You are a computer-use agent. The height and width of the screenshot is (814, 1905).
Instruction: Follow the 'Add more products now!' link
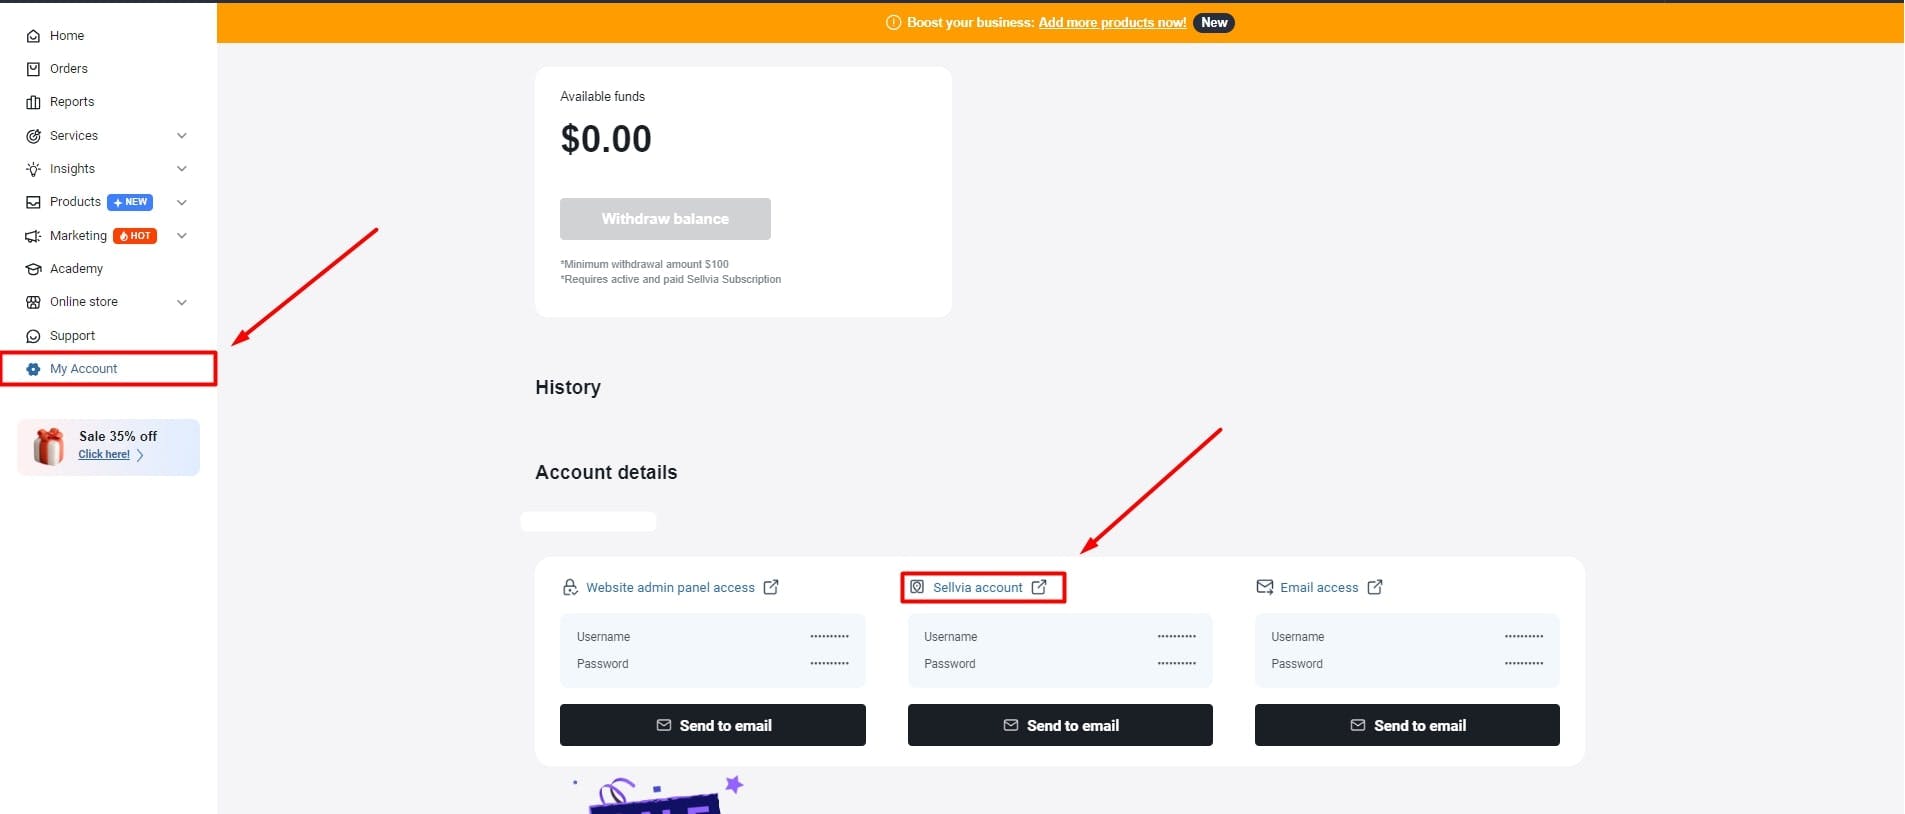click(x=1112, y=23)
